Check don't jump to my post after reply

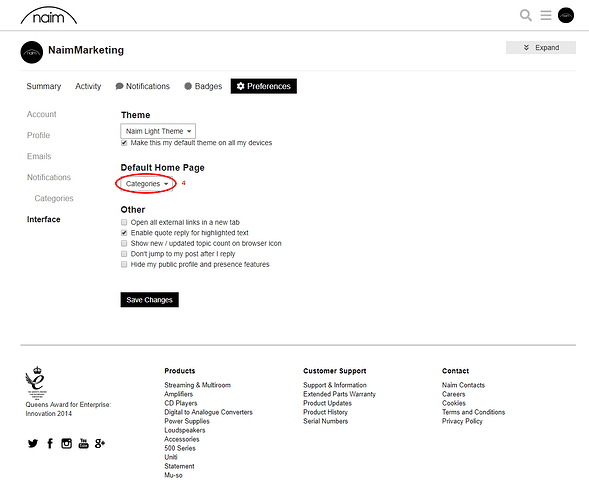pyautogui.click(x=124, y=254)
